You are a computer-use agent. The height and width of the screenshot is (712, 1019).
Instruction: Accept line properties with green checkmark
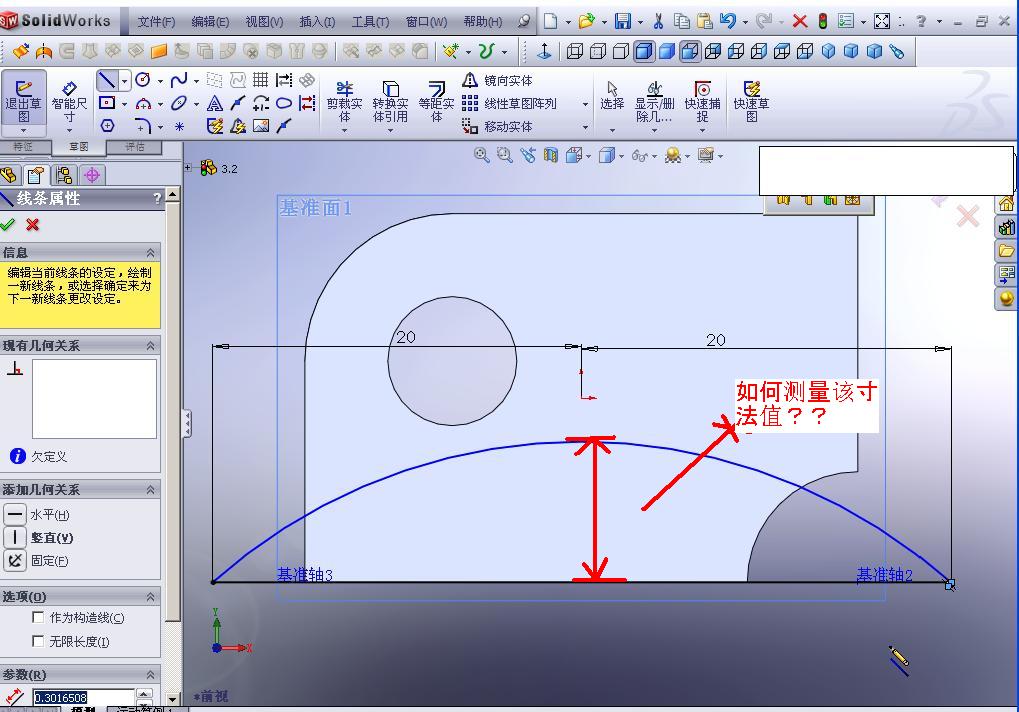pos(7,224)
